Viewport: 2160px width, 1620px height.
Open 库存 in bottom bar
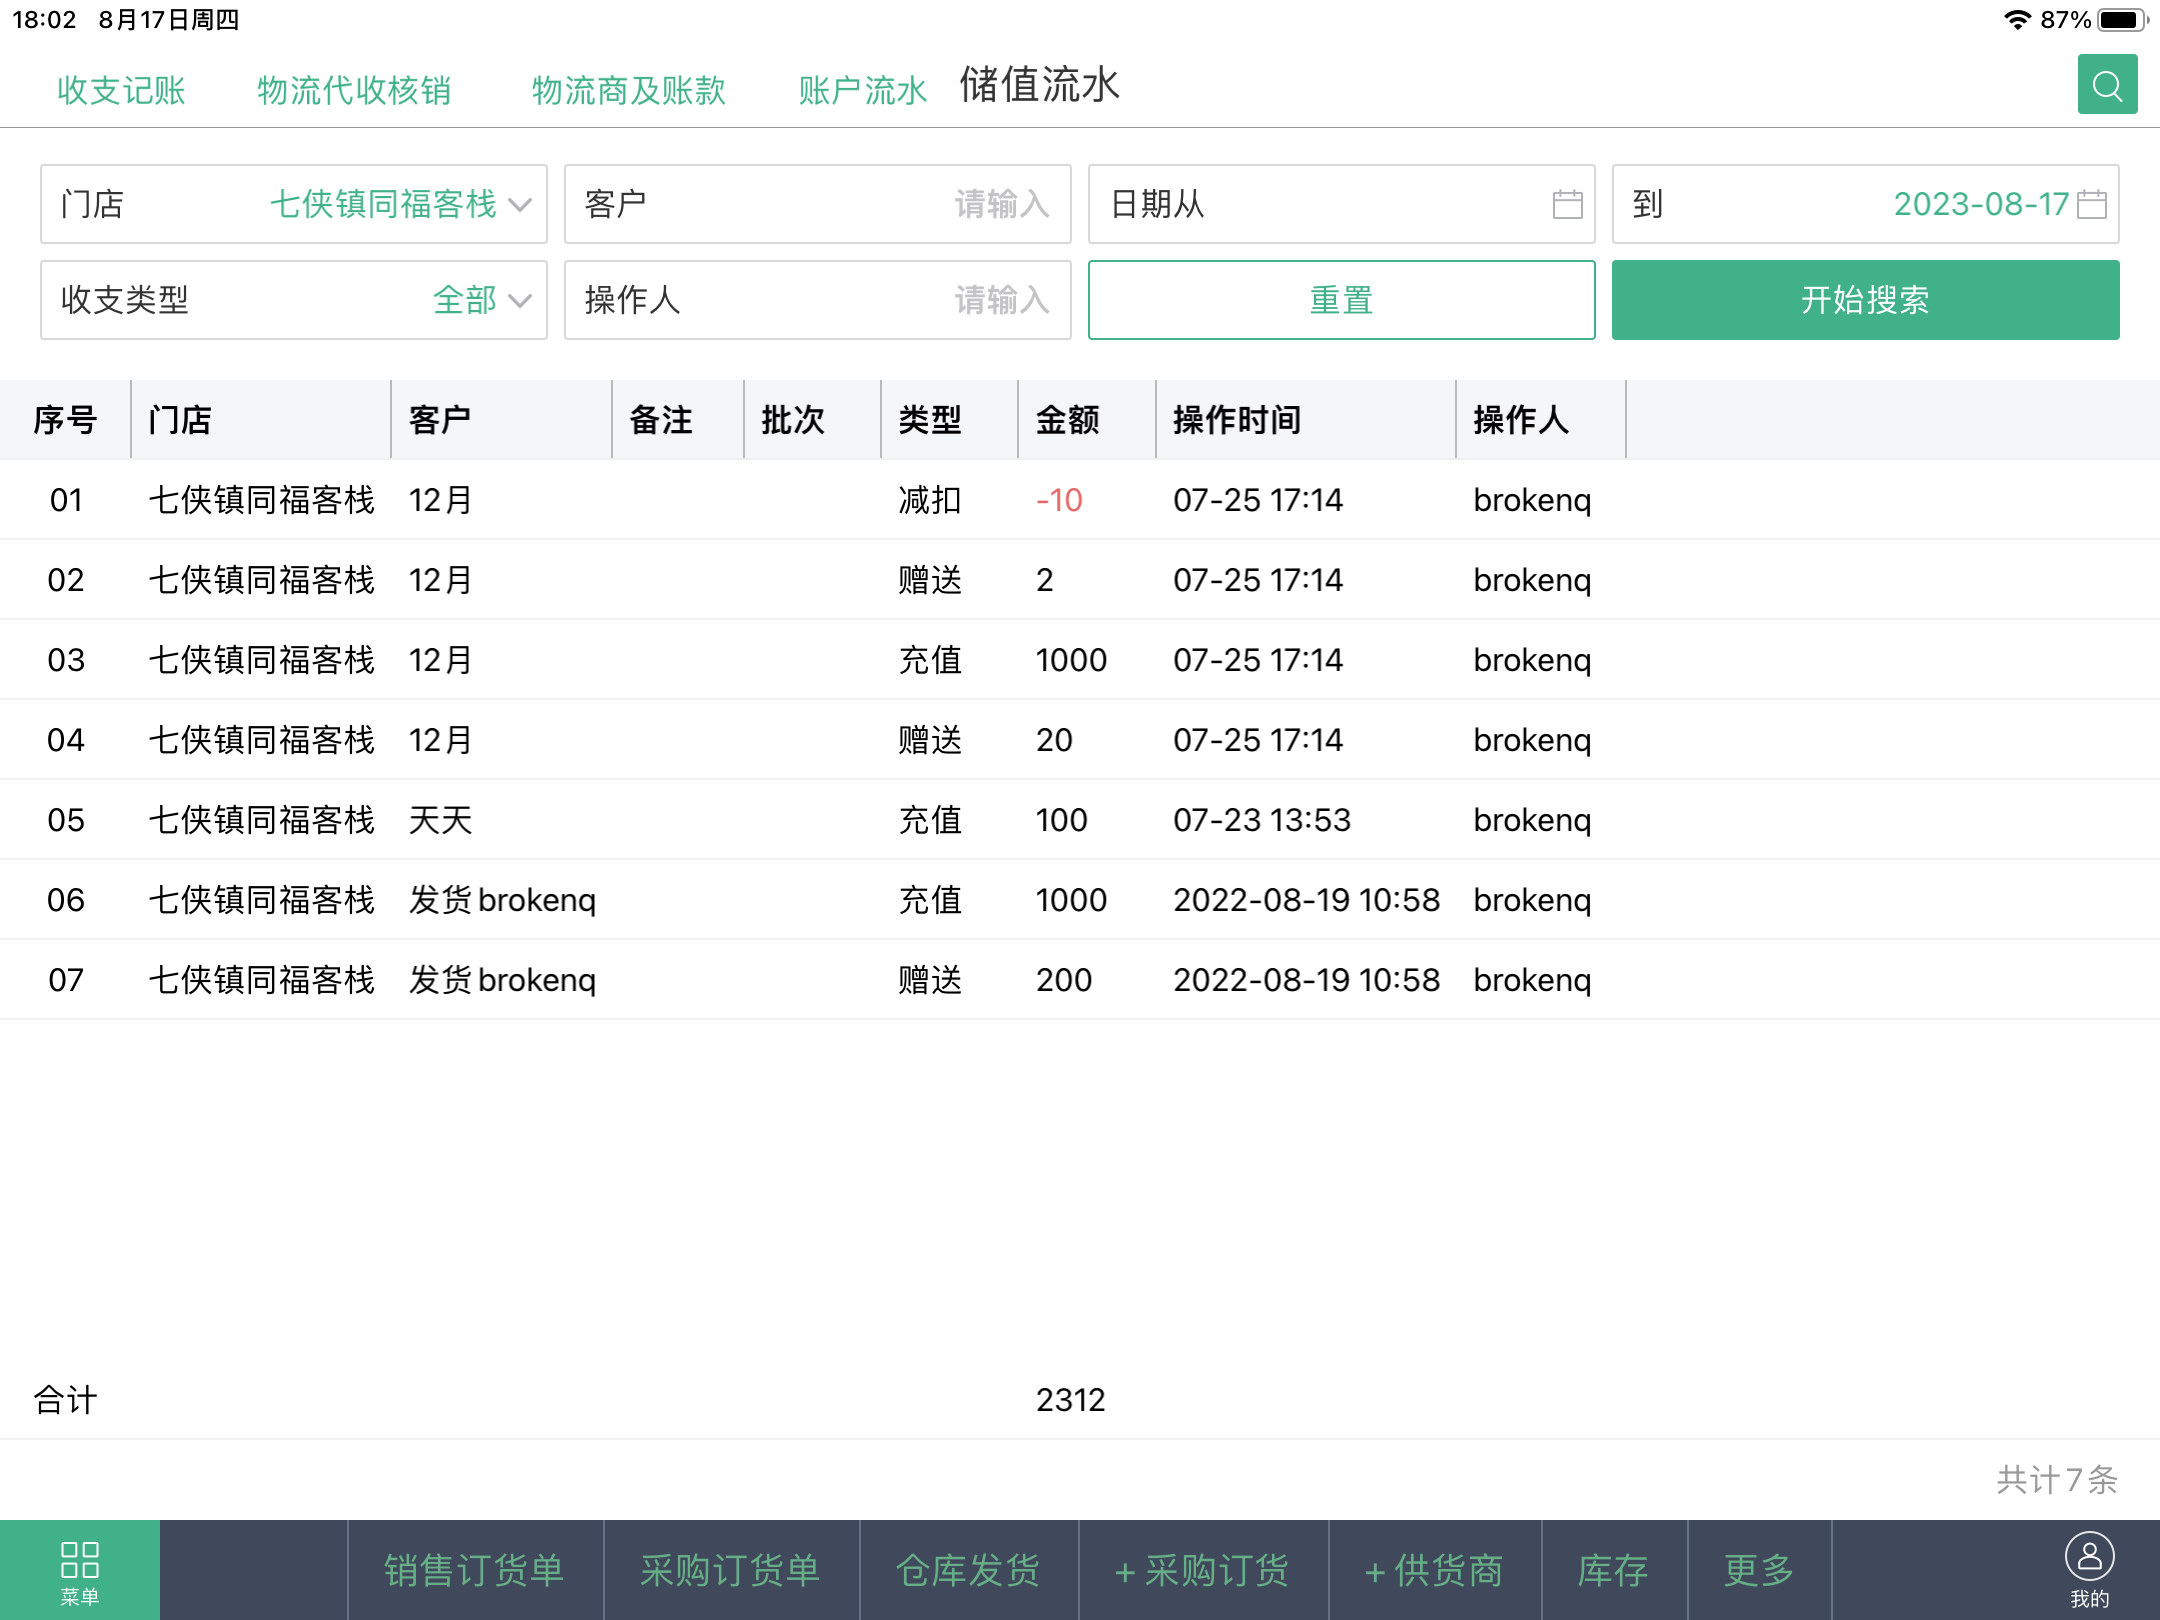tap(1614, 1571)
